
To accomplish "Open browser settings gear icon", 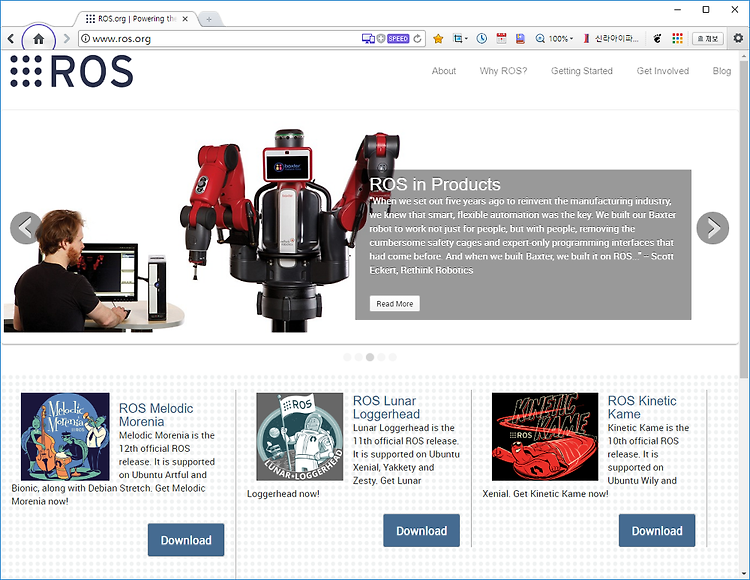I will click(738, 38).
